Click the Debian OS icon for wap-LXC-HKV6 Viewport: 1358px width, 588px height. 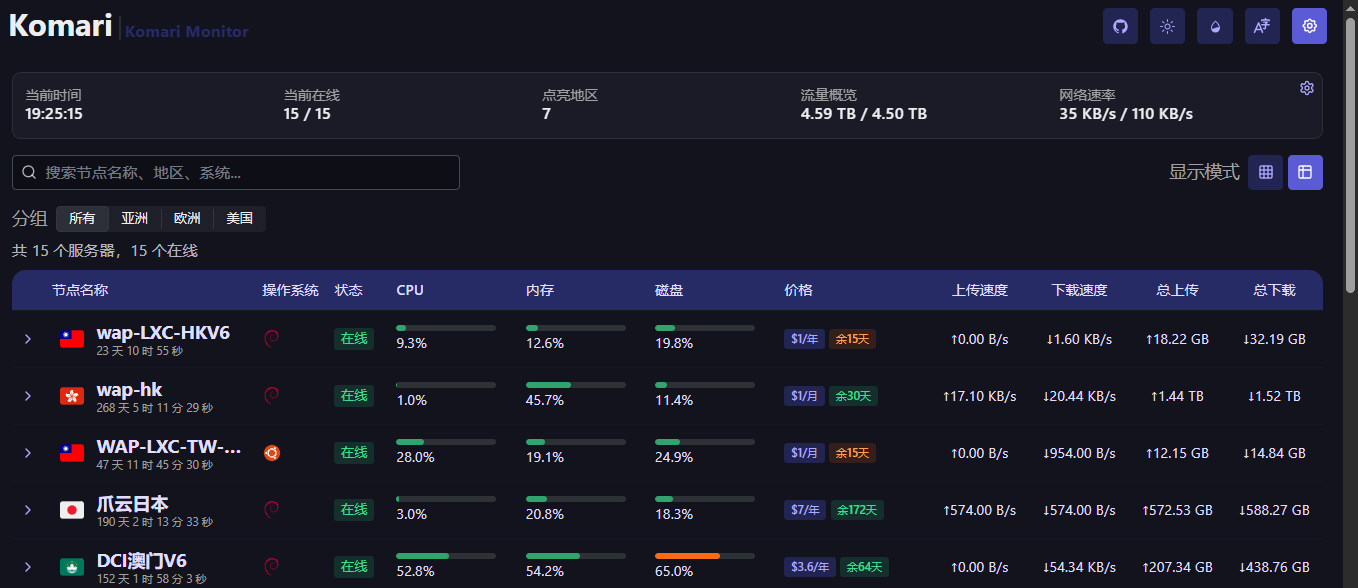271,338
